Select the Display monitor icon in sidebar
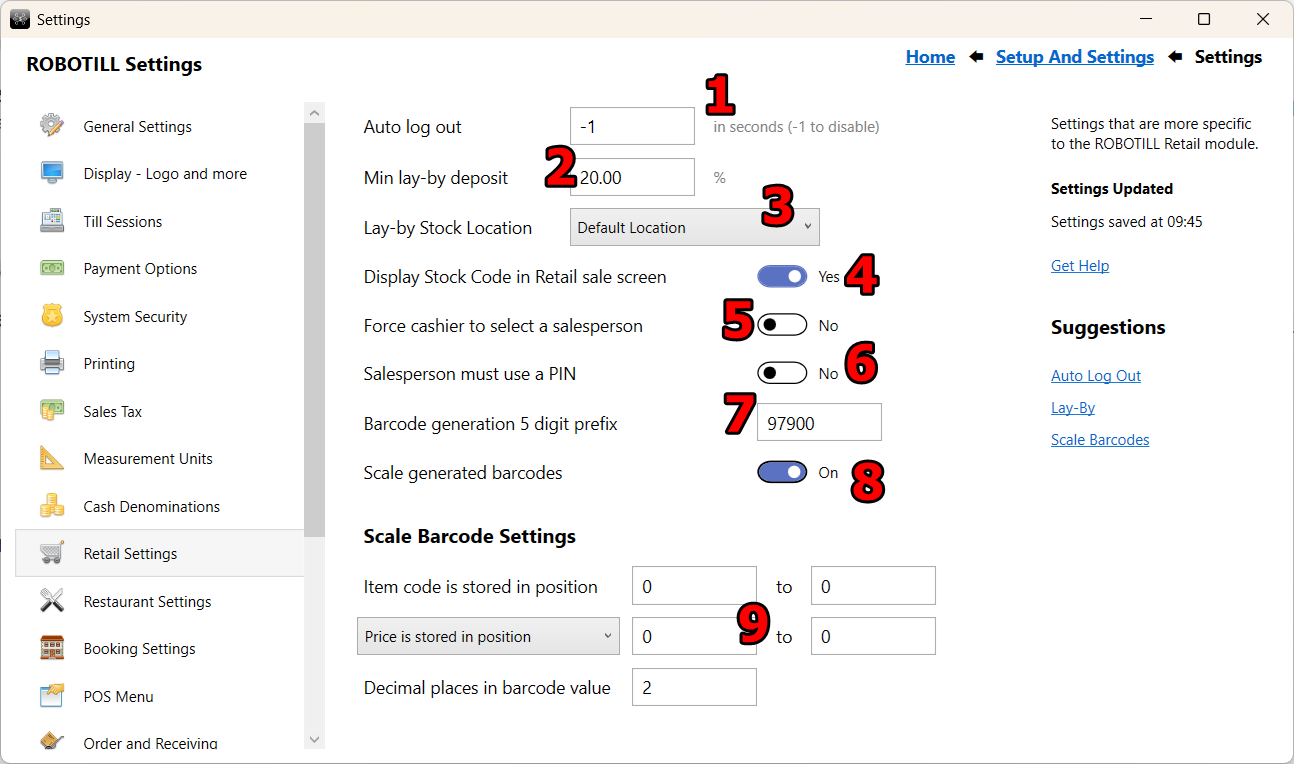Screen dimensions: 1294x764 (x=52, y=173)
